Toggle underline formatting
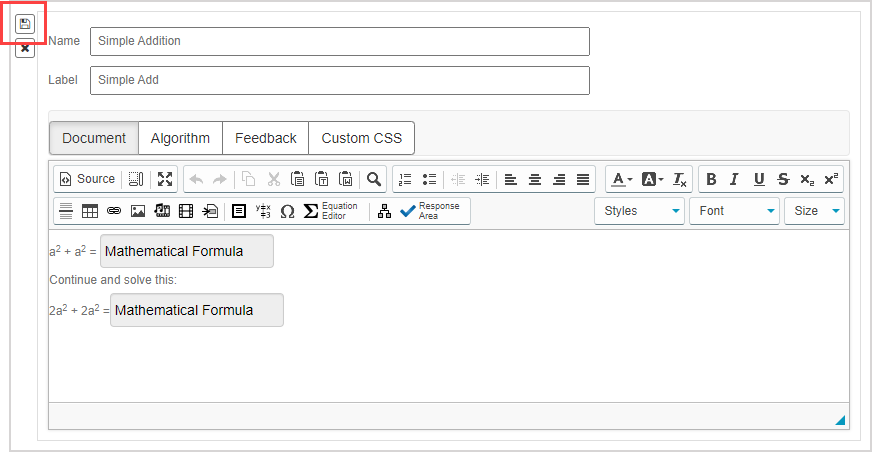Image resolution: width=872 pixels, height=452 pixels. pos(759,179)
